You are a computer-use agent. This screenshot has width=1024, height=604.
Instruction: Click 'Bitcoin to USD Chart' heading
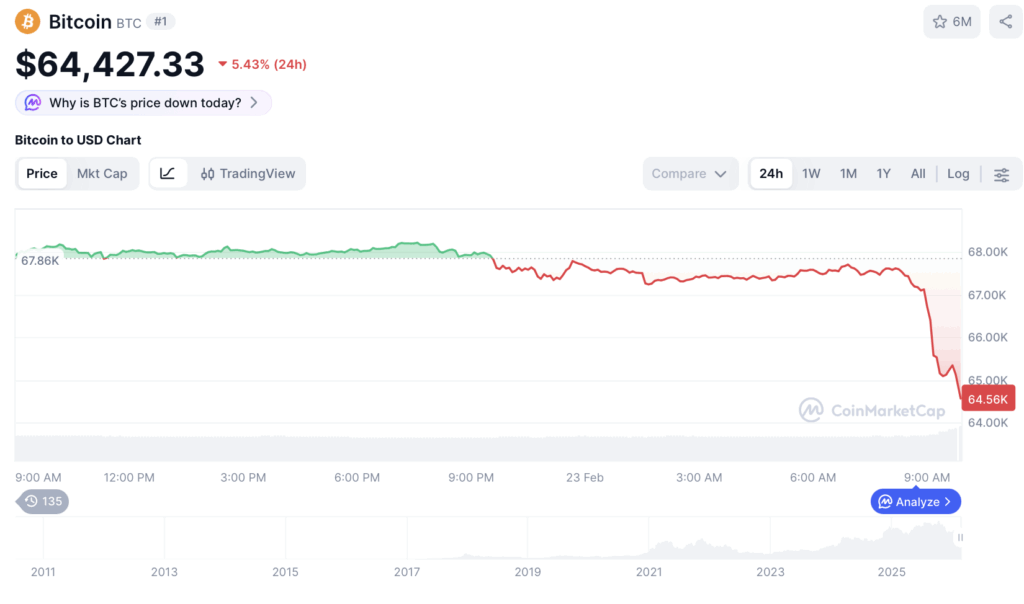point(78,140)
